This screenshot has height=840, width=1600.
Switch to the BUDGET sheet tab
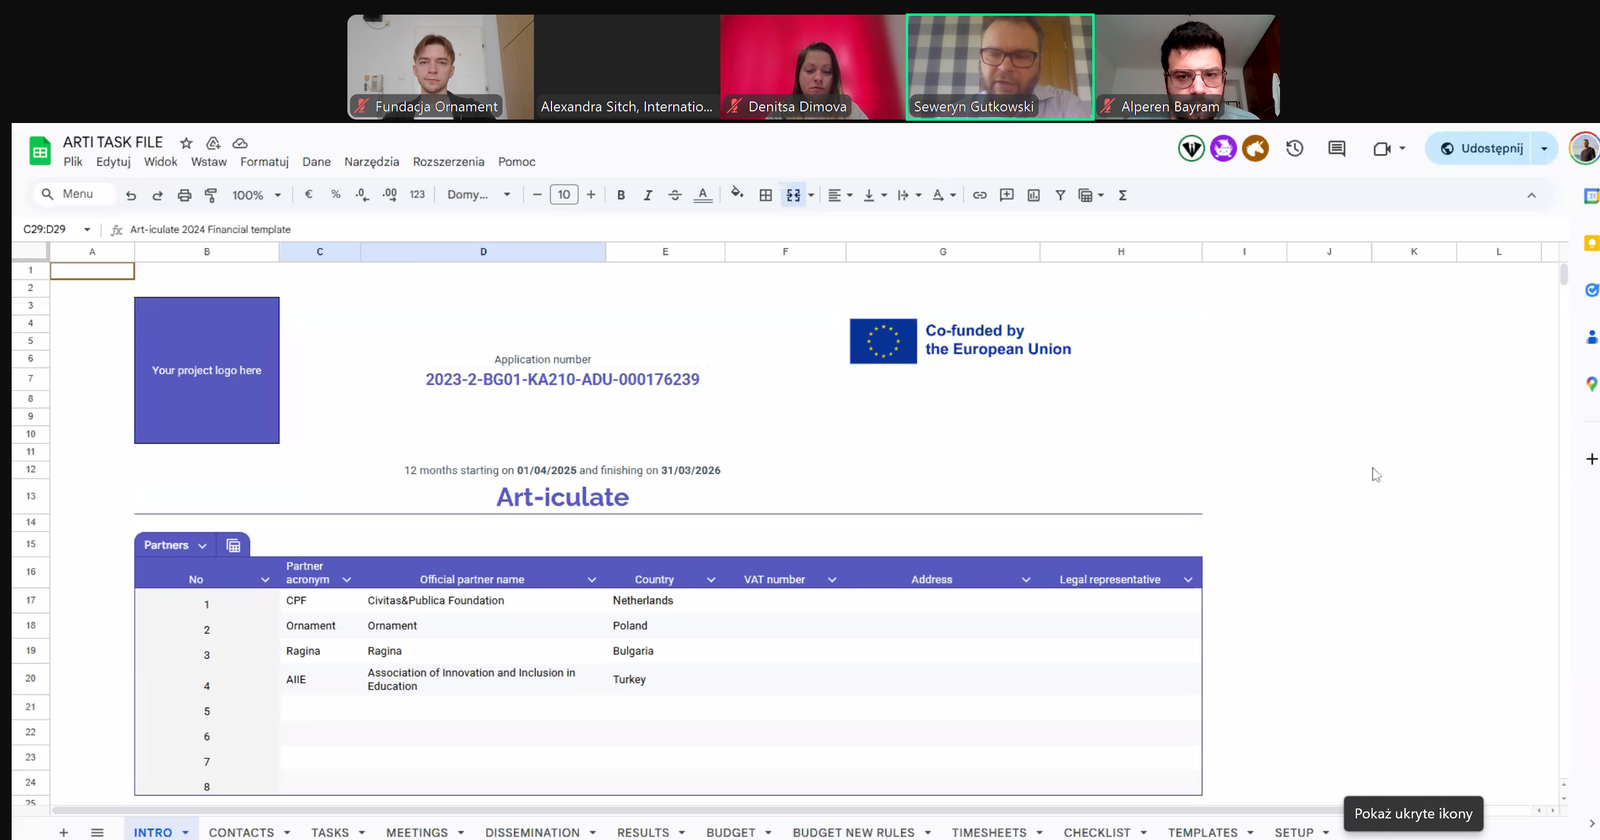tap(731, 832)
